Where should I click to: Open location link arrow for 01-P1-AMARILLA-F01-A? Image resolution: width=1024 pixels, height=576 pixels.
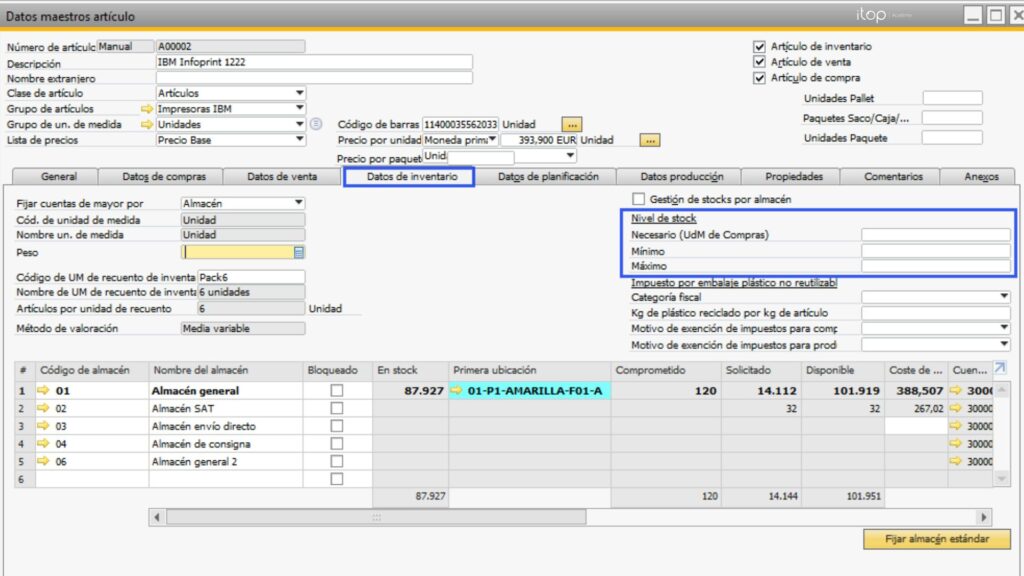tap(457, 391)
